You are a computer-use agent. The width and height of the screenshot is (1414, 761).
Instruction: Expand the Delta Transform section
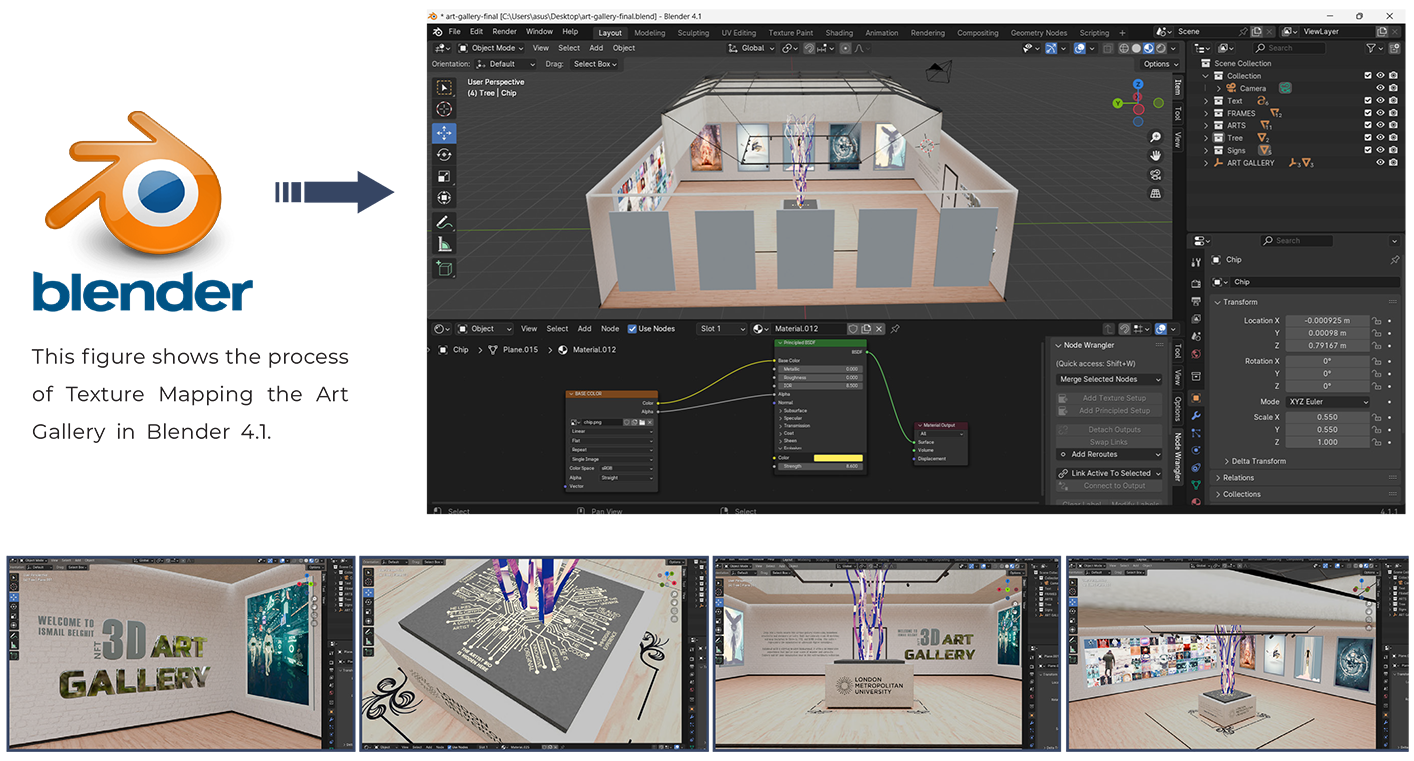coord(1260,461)
